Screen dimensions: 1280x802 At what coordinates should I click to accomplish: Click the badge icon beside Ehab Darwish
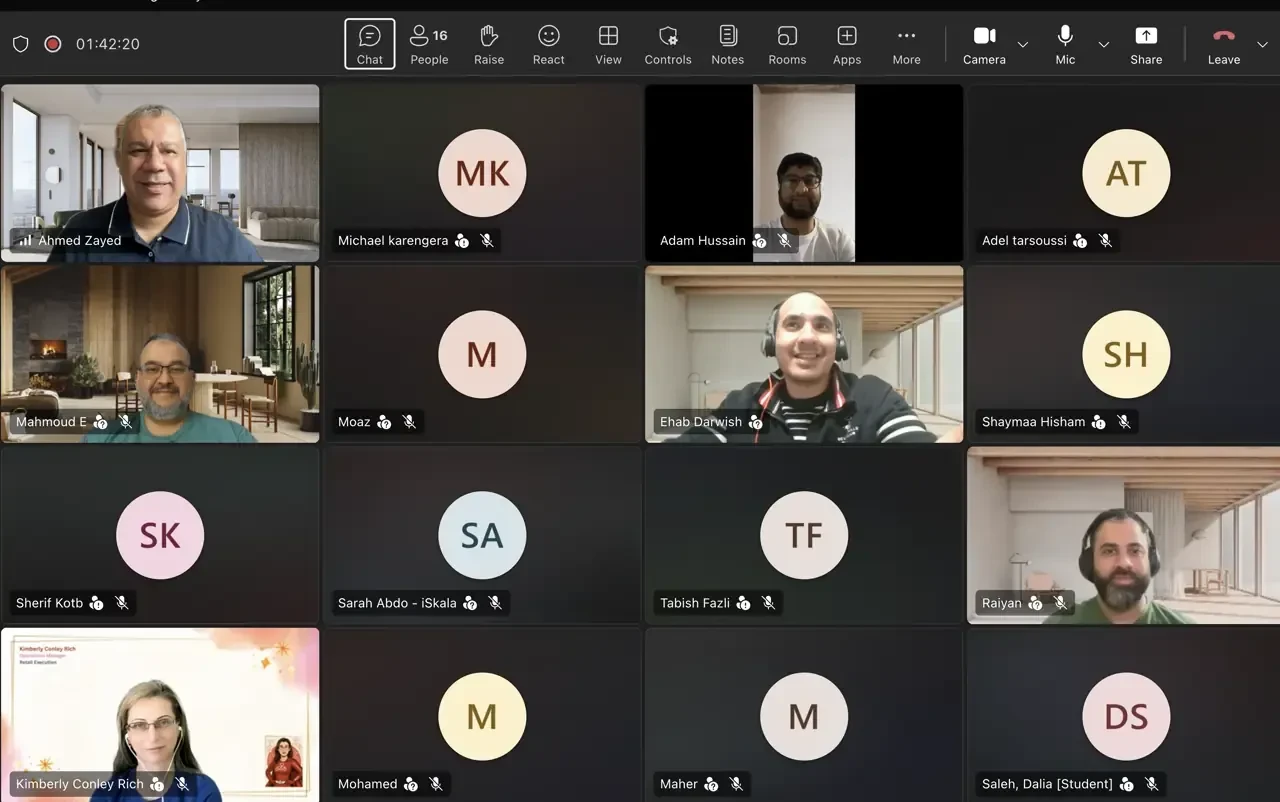click(x=756, y=422)
